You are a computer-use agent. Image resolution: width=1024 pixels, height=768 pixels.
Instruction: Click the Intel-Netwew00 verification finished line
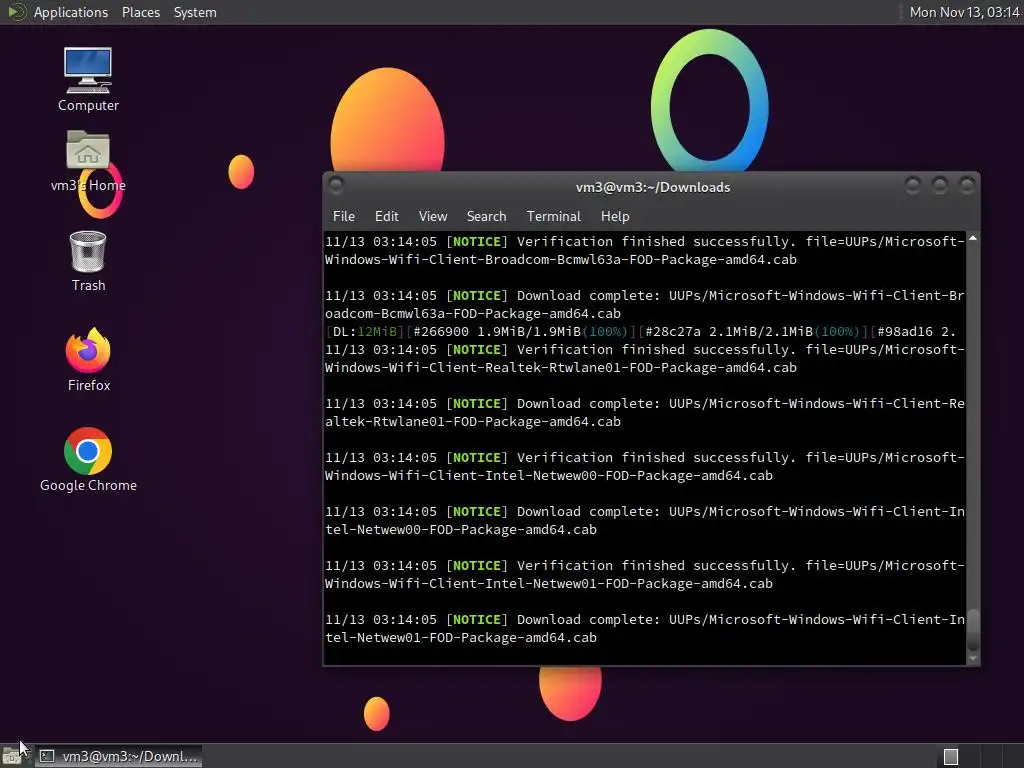(645, 466)
